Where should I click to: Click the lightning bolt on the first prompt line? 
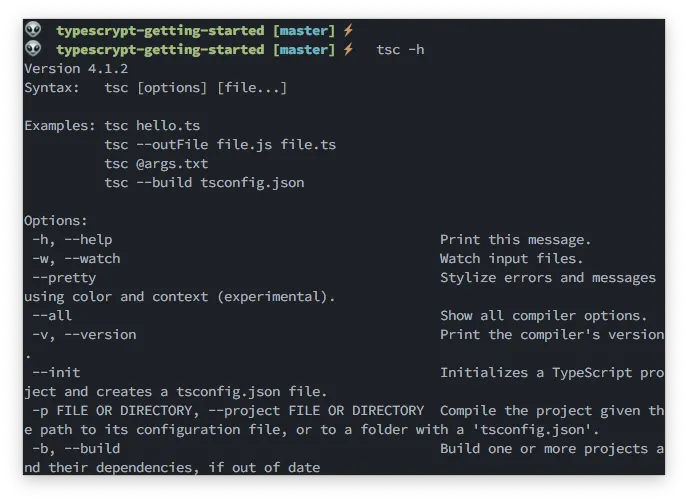coord(348,30)
